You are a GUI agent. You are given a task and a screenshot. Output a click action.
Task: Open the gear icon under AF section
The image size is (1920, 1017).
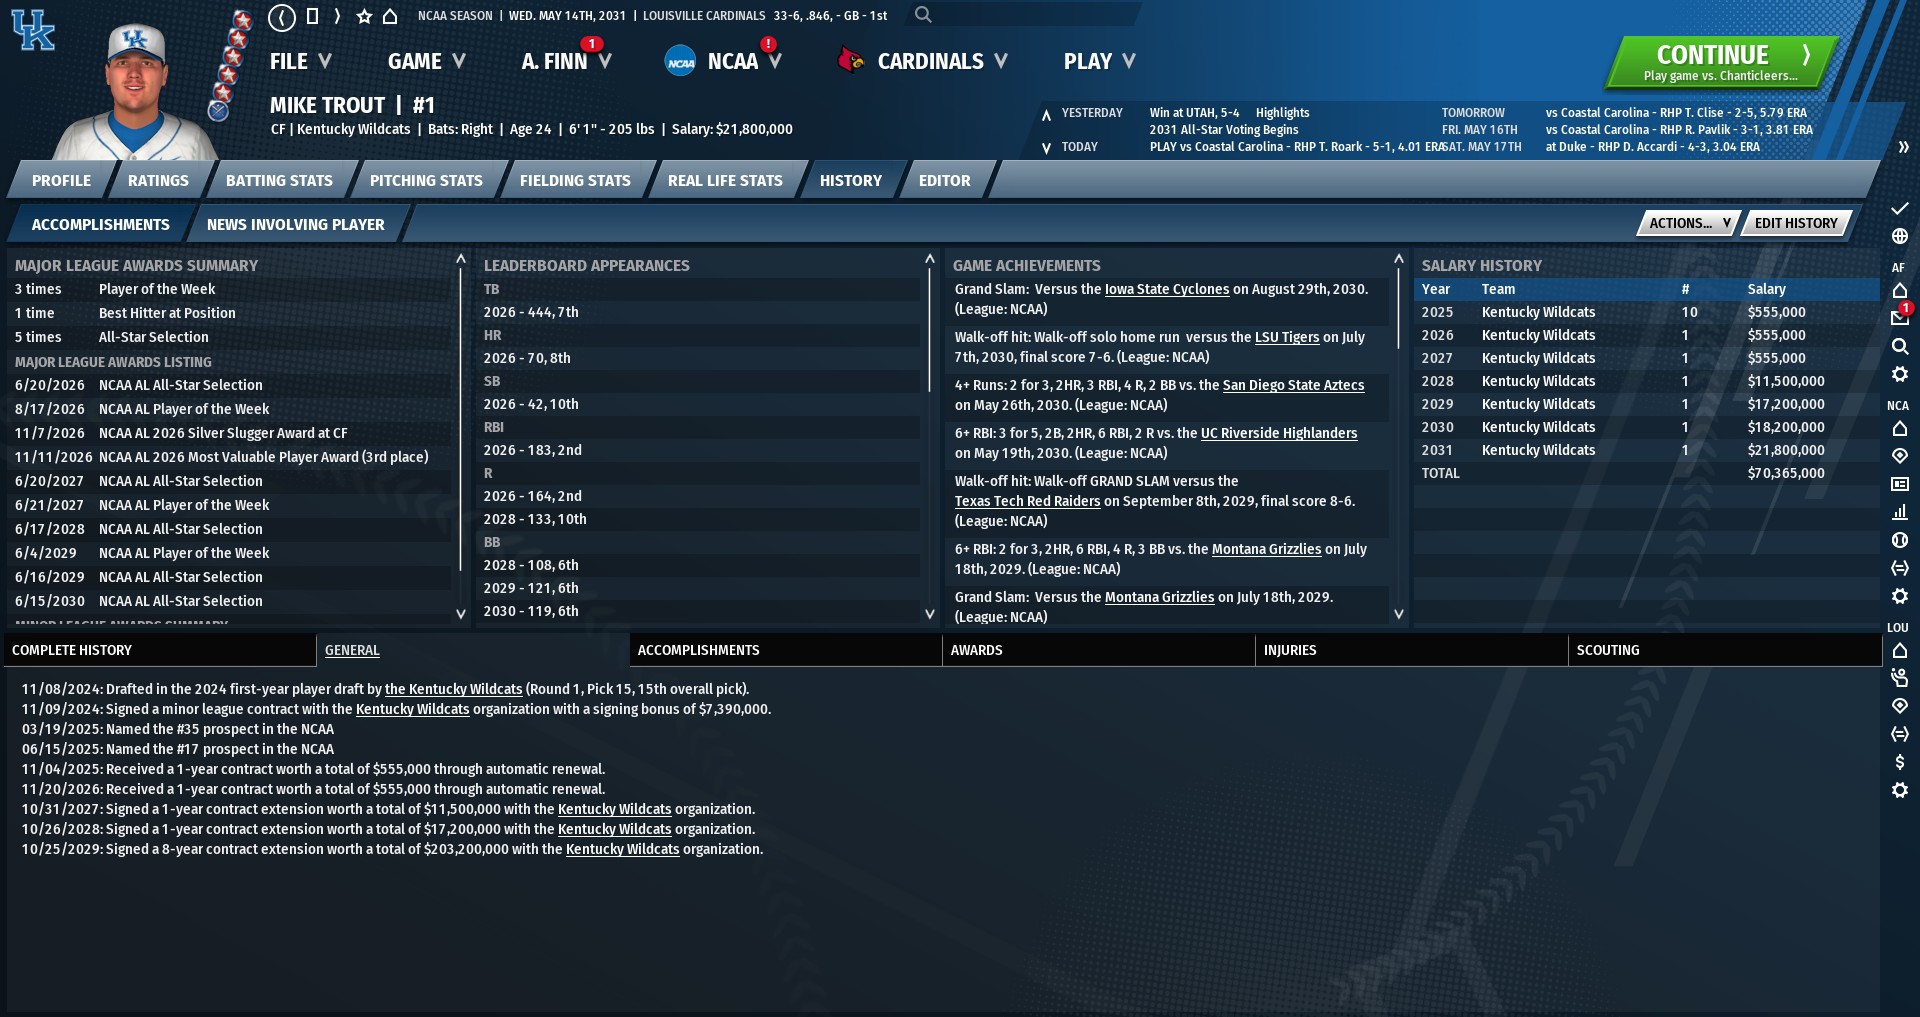click(1900, 374)
